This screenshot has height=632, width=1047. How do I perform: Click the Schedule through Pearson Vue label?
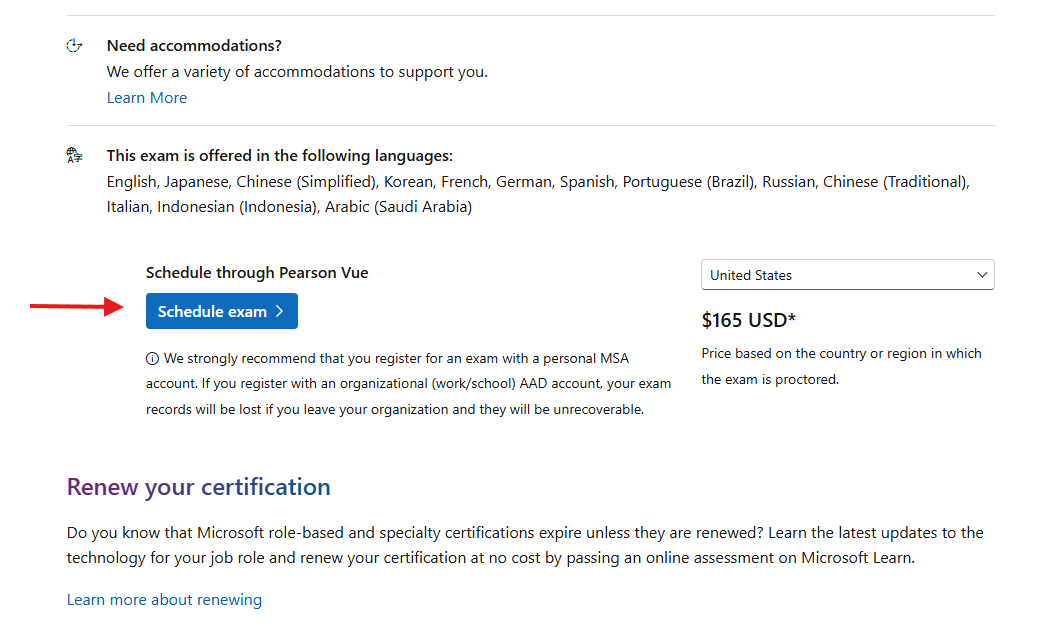click(x=257, y=273)
